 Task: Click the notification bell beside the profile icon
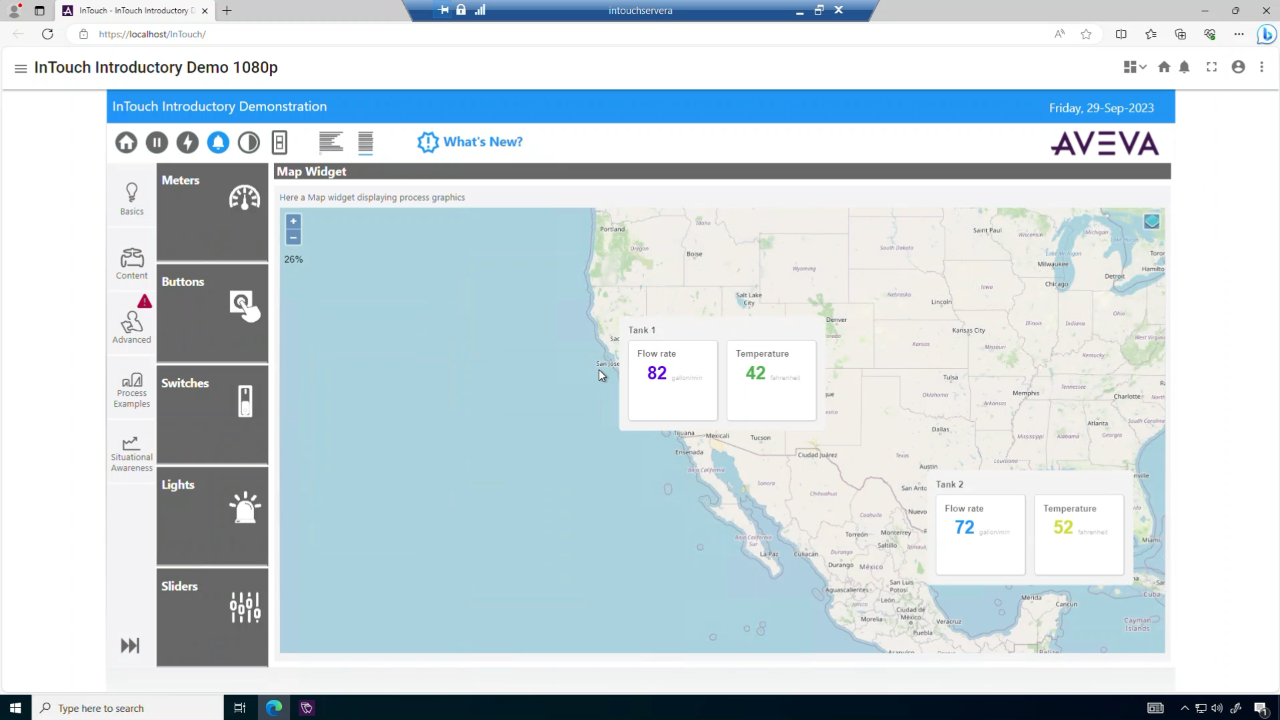pyautogui.click(x=1184, y=67)
